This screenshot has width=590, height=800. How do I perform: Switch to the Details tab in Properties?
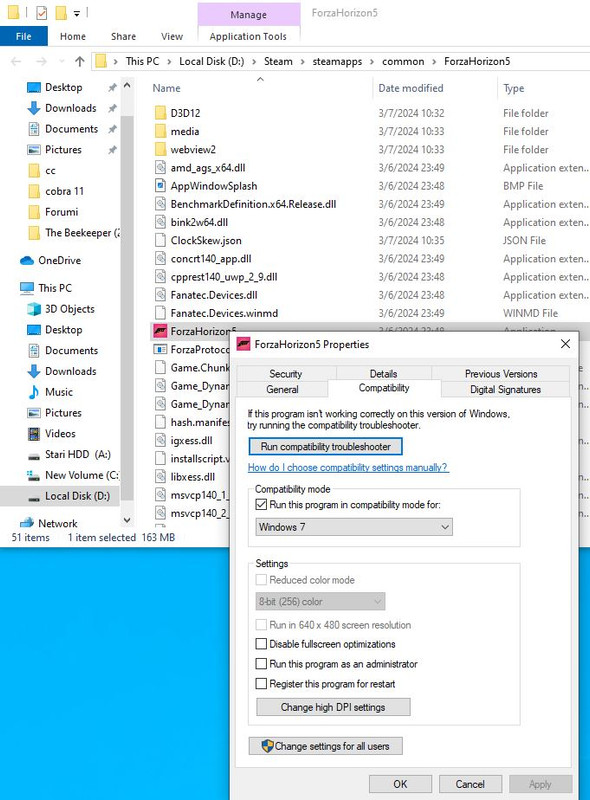383,373
